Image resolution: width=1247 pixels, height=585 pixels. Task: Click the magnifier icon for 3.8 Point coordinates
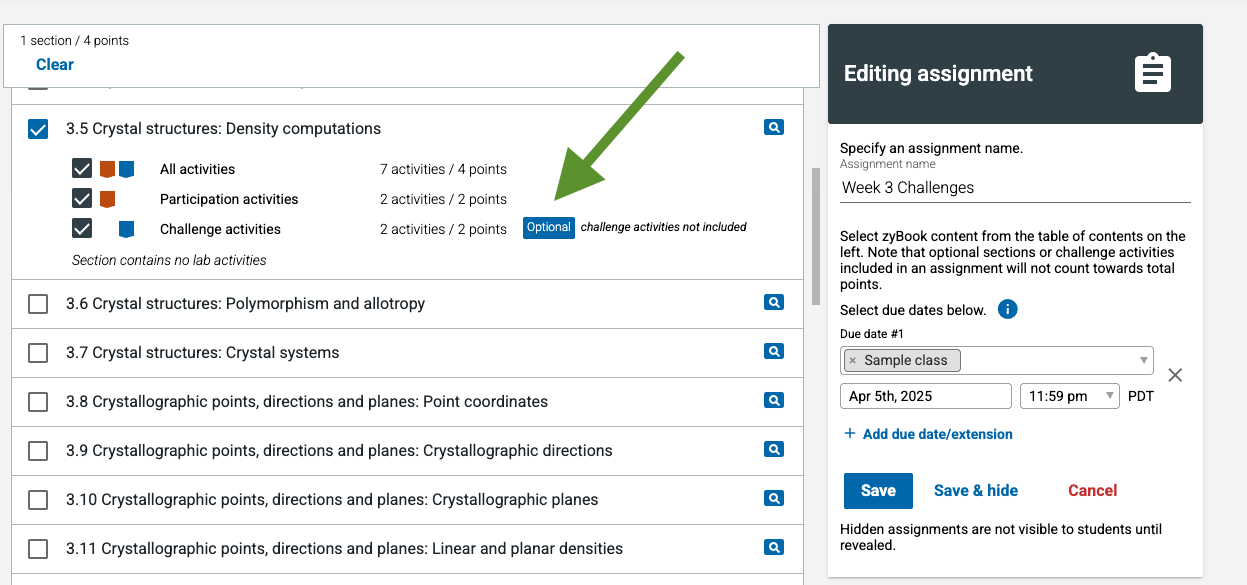pyautogui.click(x=773, y=400)
